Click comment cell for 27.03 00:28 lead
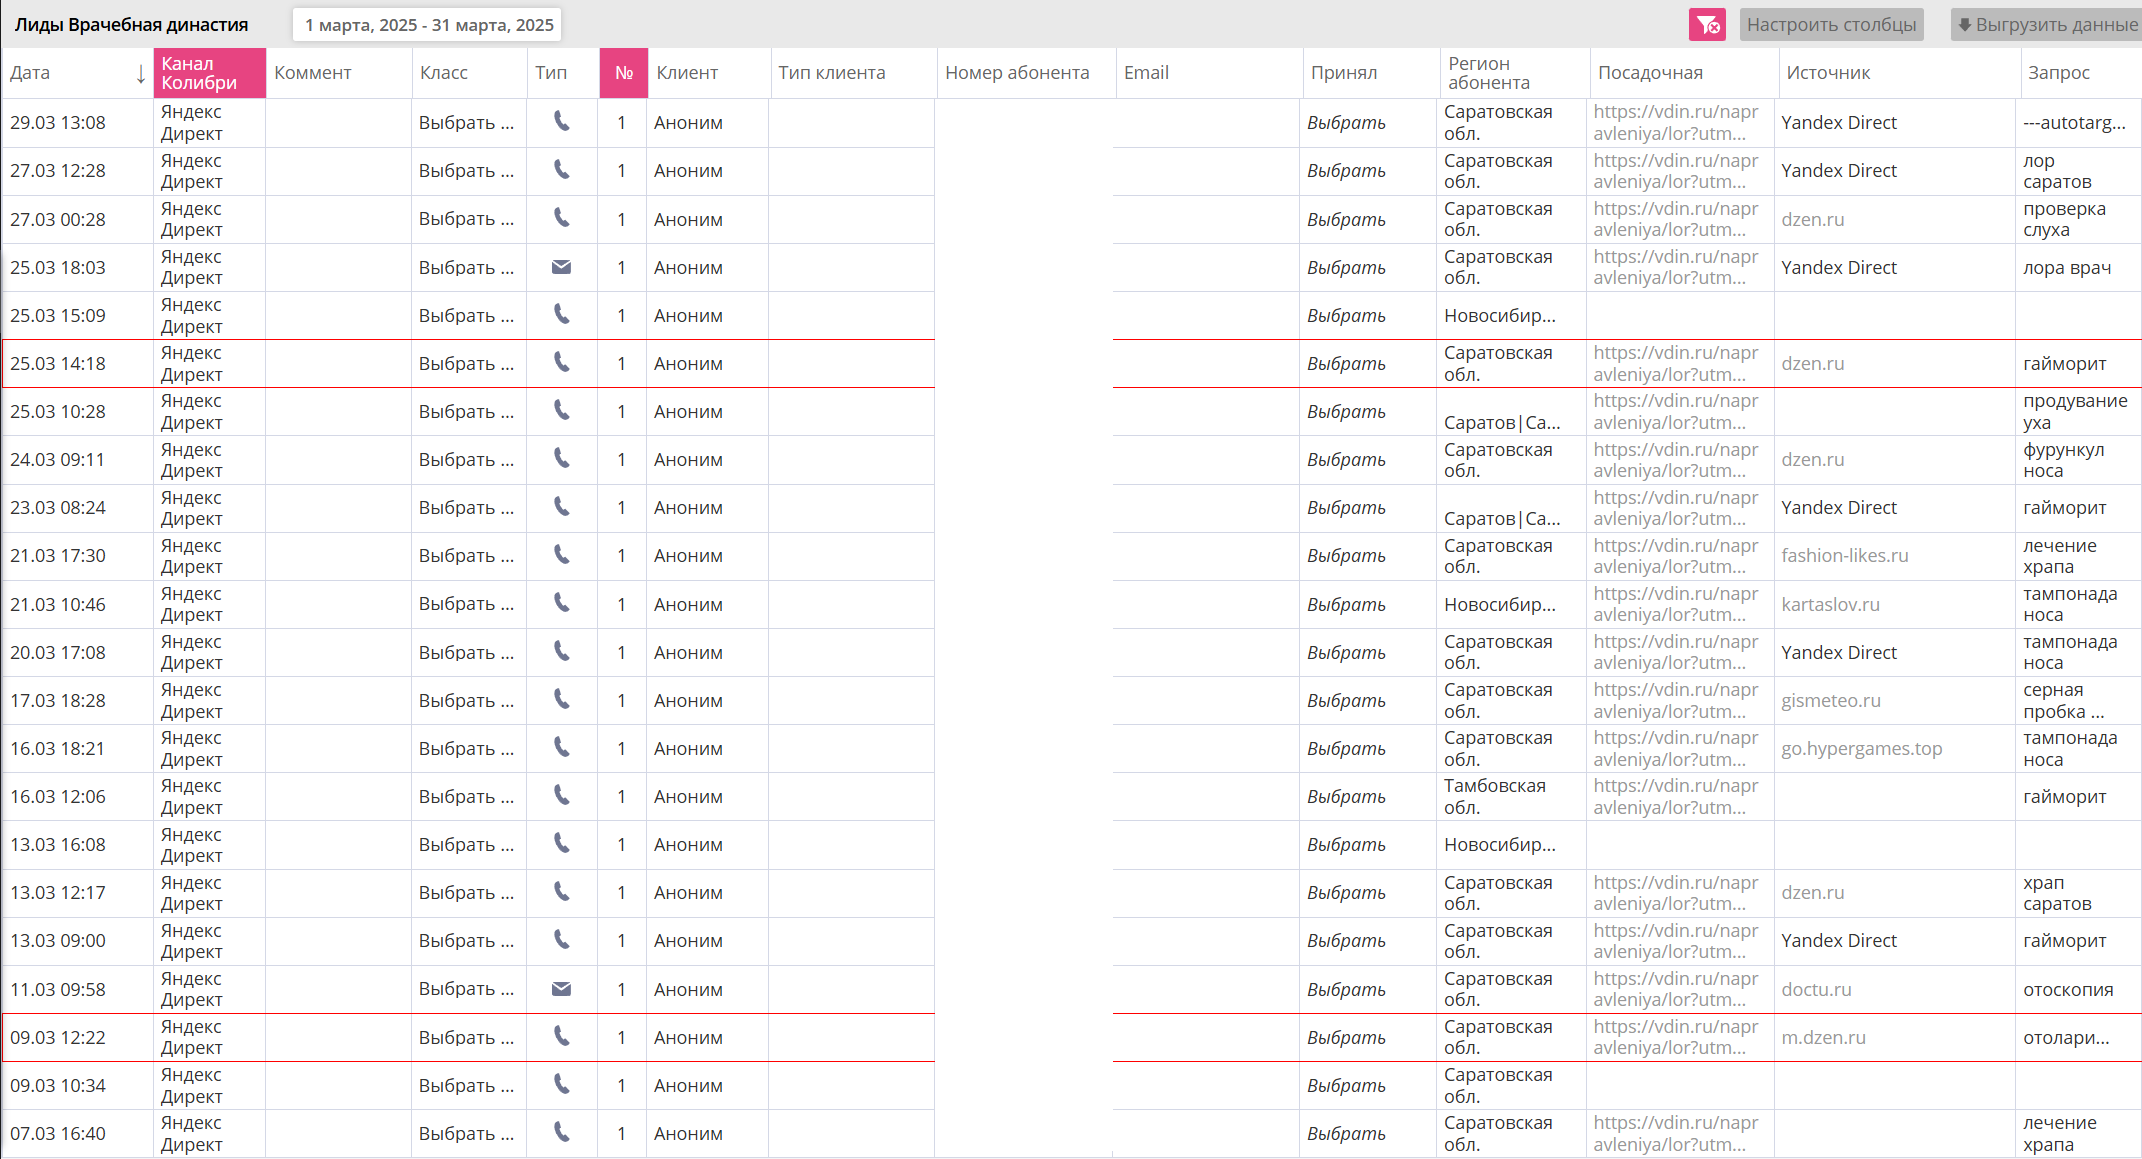This screenshot has height=1159, width=2142. (x=339, y=219)
